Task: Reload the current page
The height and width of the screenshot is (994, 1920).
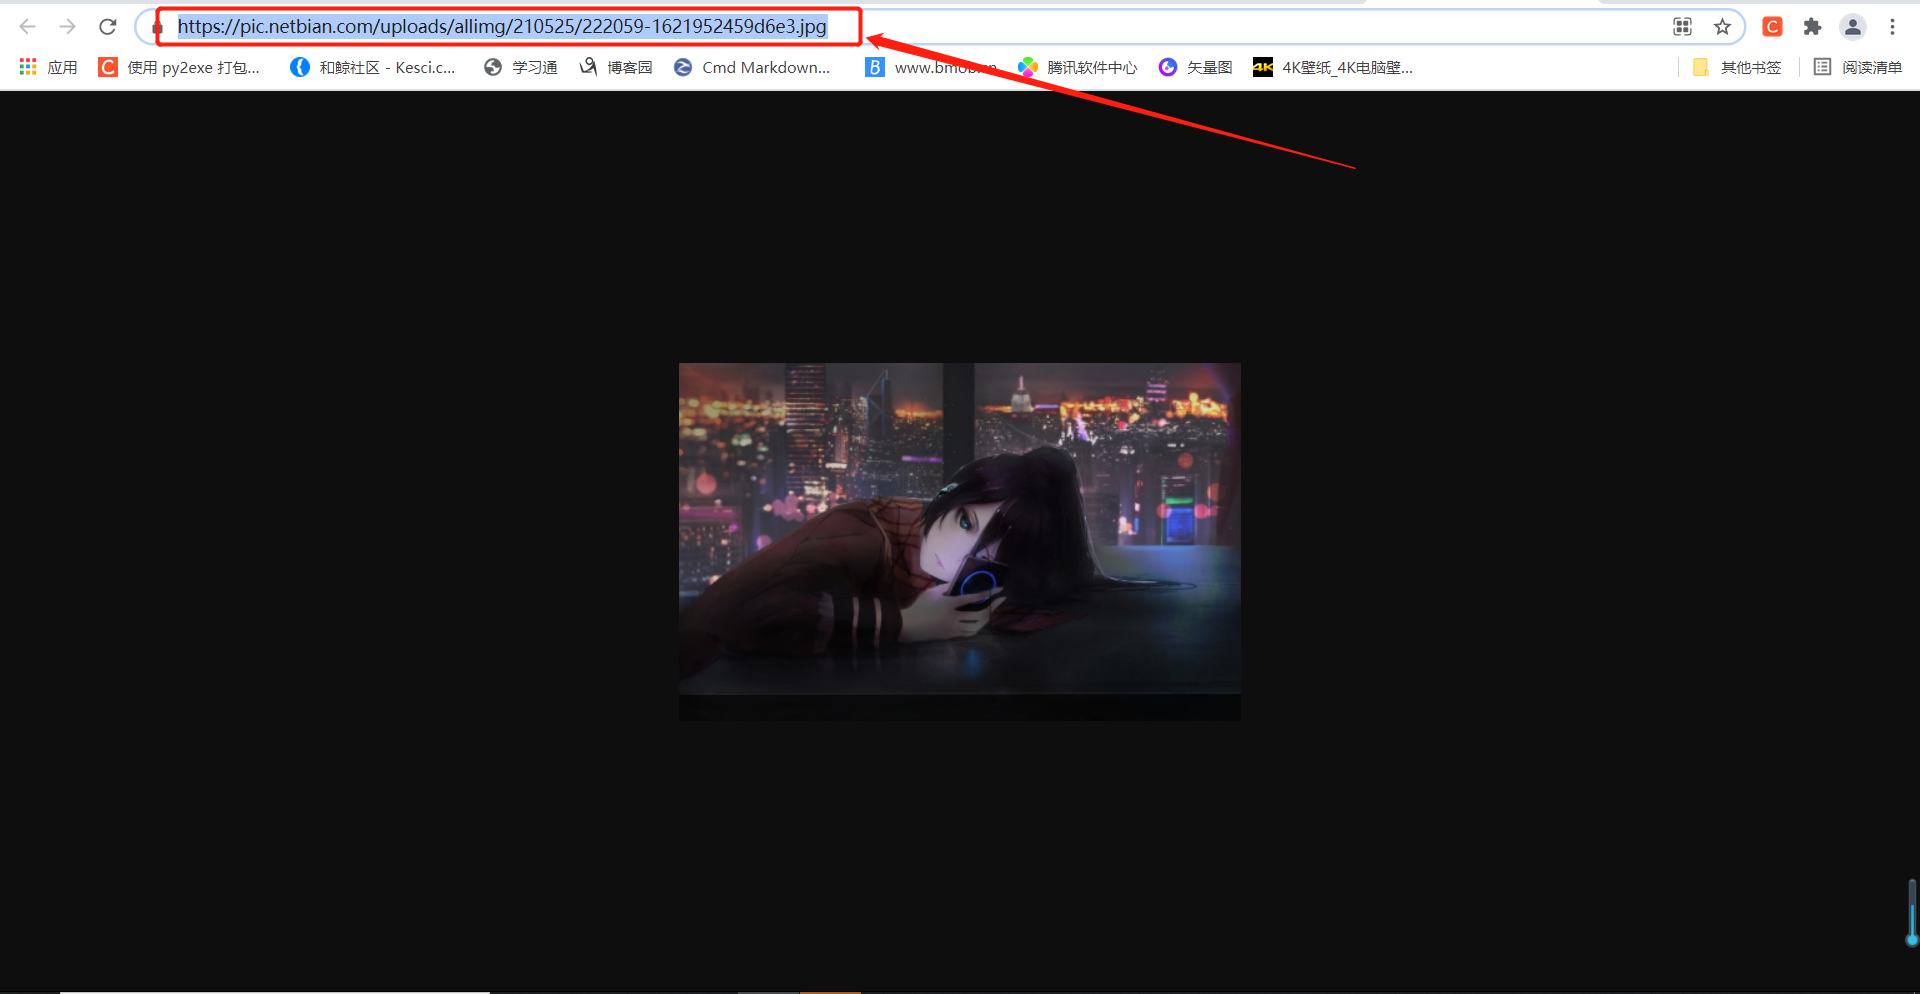Action: pyautogui.click(x=108, y=27)
